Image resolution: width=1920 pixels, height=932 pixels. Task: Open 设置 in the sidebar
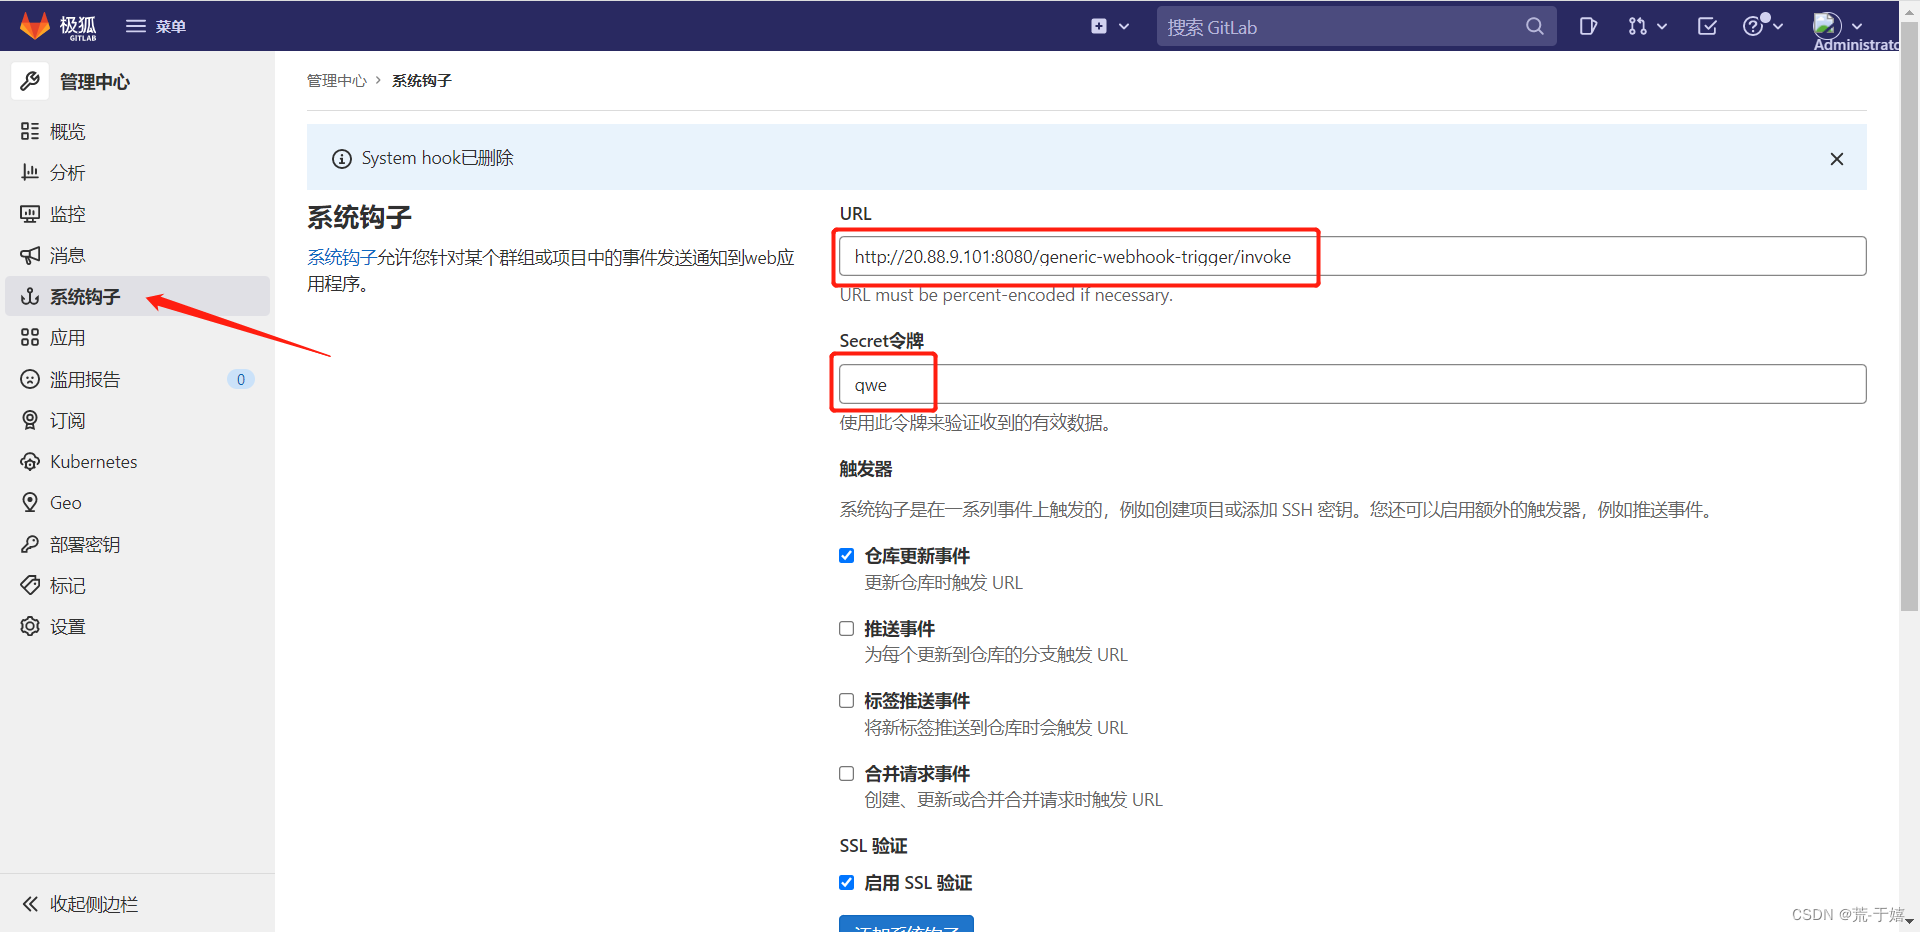(x=137, y=626)
